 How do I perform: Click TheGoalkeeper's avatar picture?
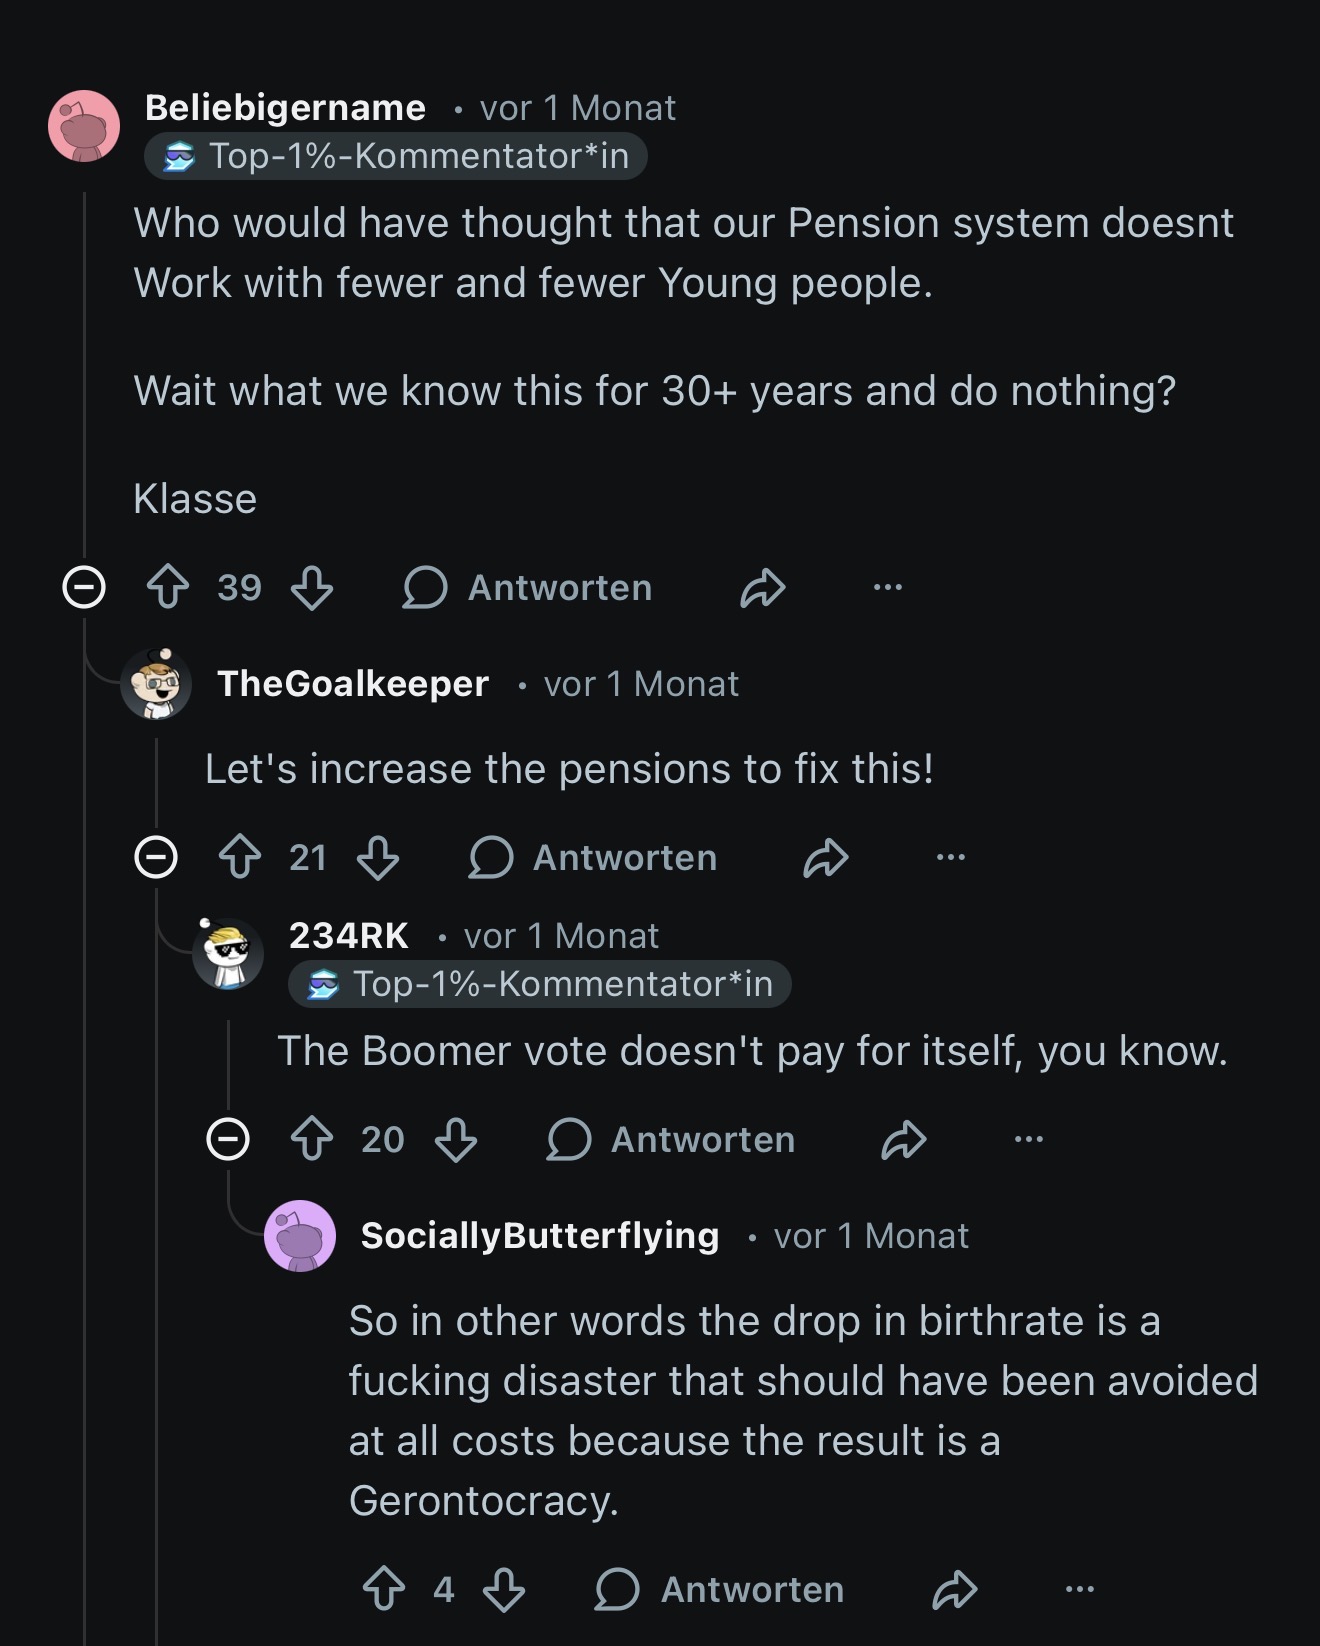coord(156,684)
